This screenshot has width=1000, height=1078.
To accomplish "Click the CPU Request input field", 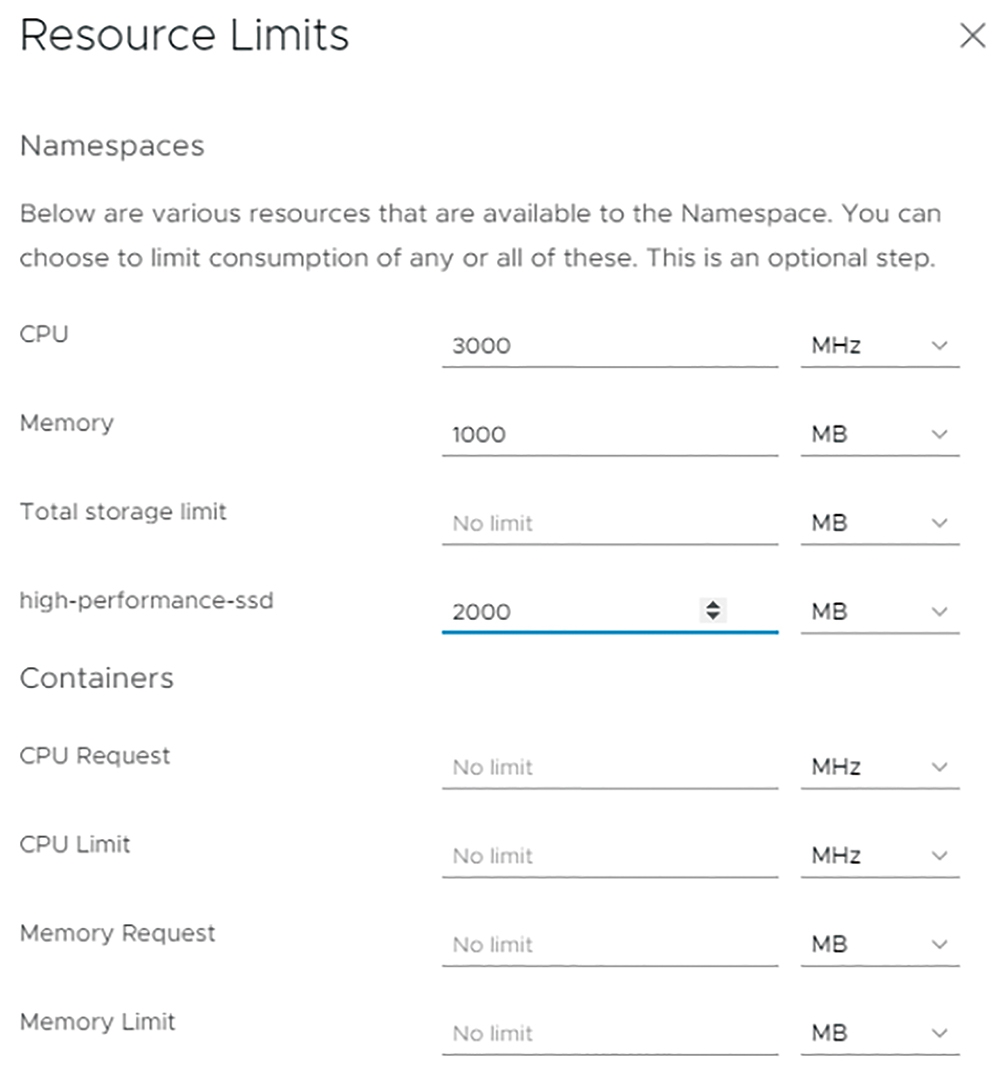I will 610,767.
